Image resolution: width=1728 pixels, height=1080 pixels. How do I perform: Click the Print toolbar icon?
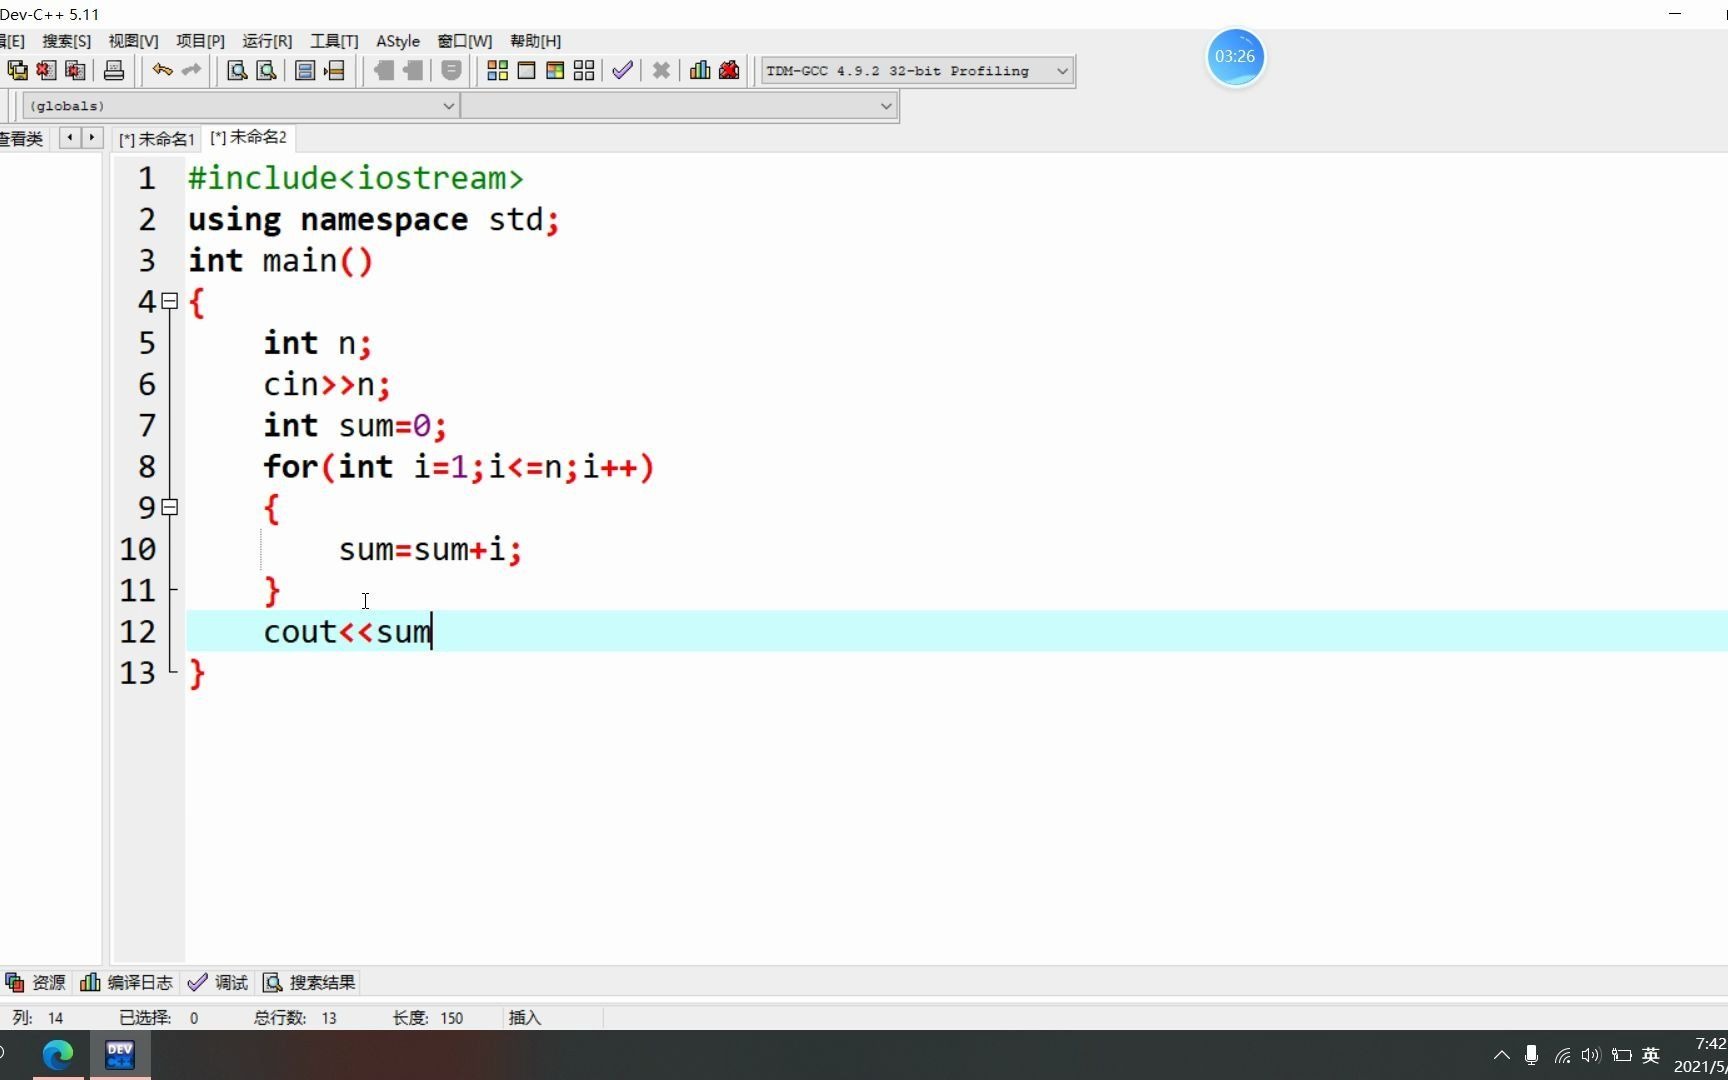click(x=114, y=70)
